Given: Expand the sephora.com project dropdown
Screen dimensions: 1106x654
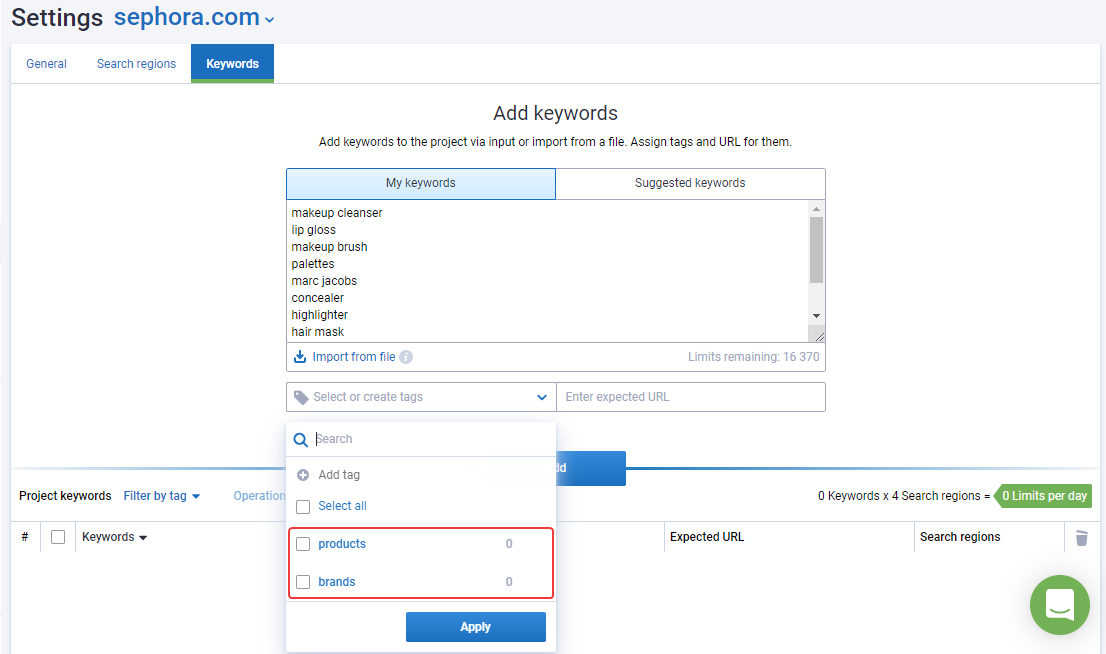Looking at the screenshot, I should pyautogui.click(x=269, y=20).
